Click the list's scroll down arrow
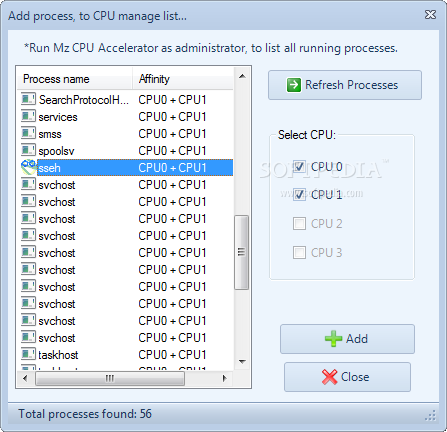This screenshot has height=432, width=447. [x=242, y=361]
